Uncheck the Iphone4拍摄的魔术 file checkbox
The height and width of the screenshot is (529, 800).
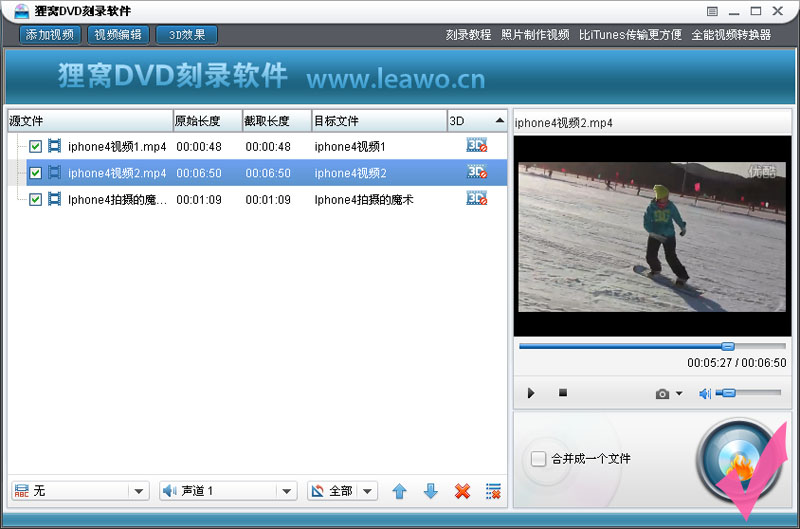point(35,199)
